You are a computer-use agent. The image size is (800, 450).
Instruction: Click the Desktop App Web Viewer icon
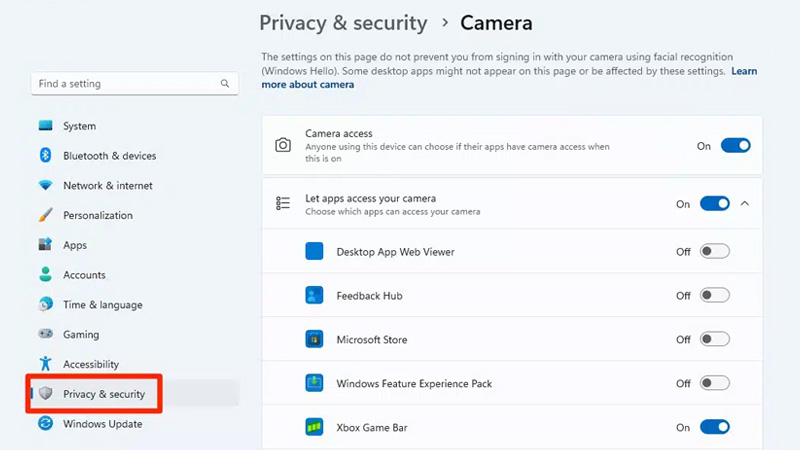tap(314, 251)
